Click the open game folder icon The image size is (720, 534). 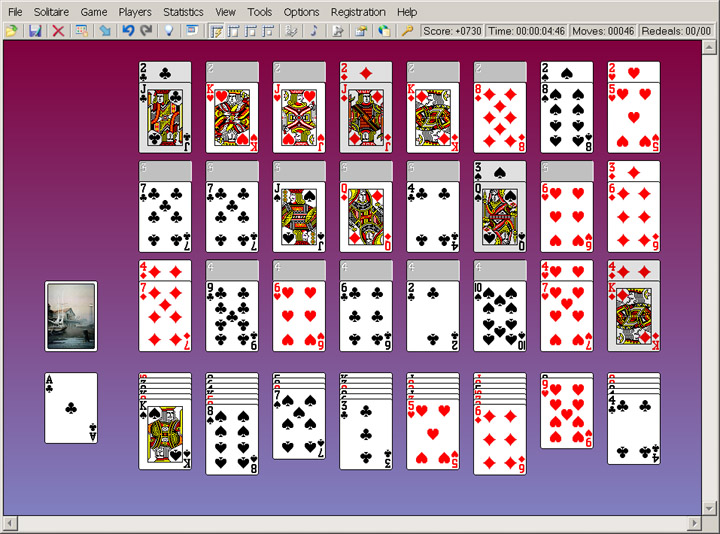(x=11, y=31)
